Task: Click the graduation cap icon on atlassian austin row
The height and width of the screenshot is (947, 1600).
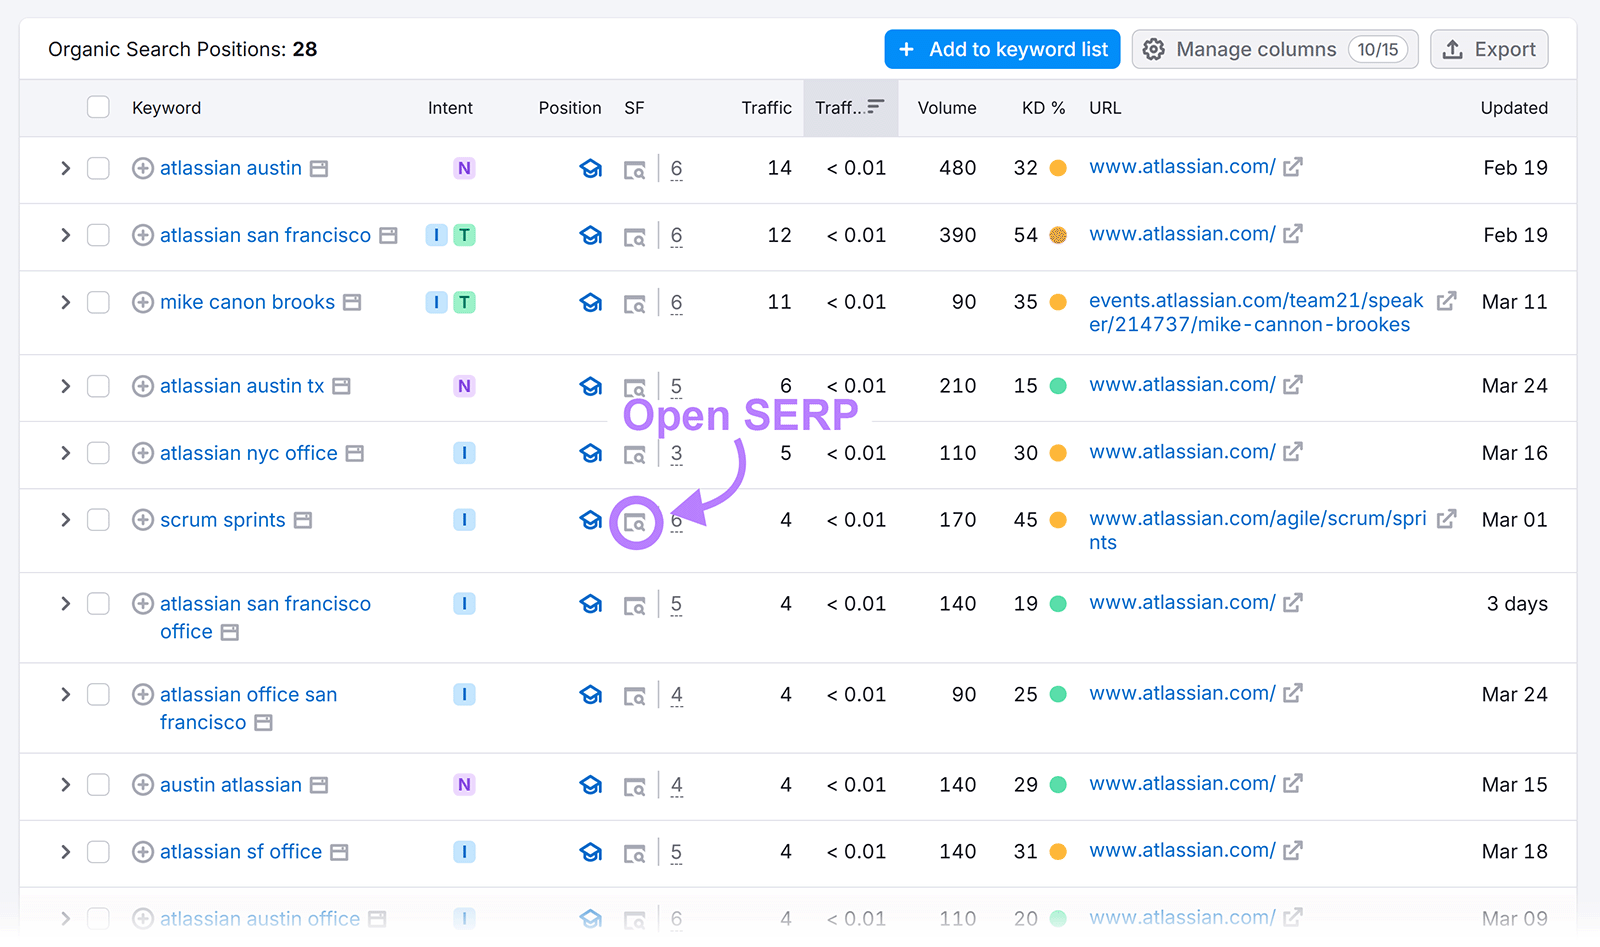Action: coord(591,168)
